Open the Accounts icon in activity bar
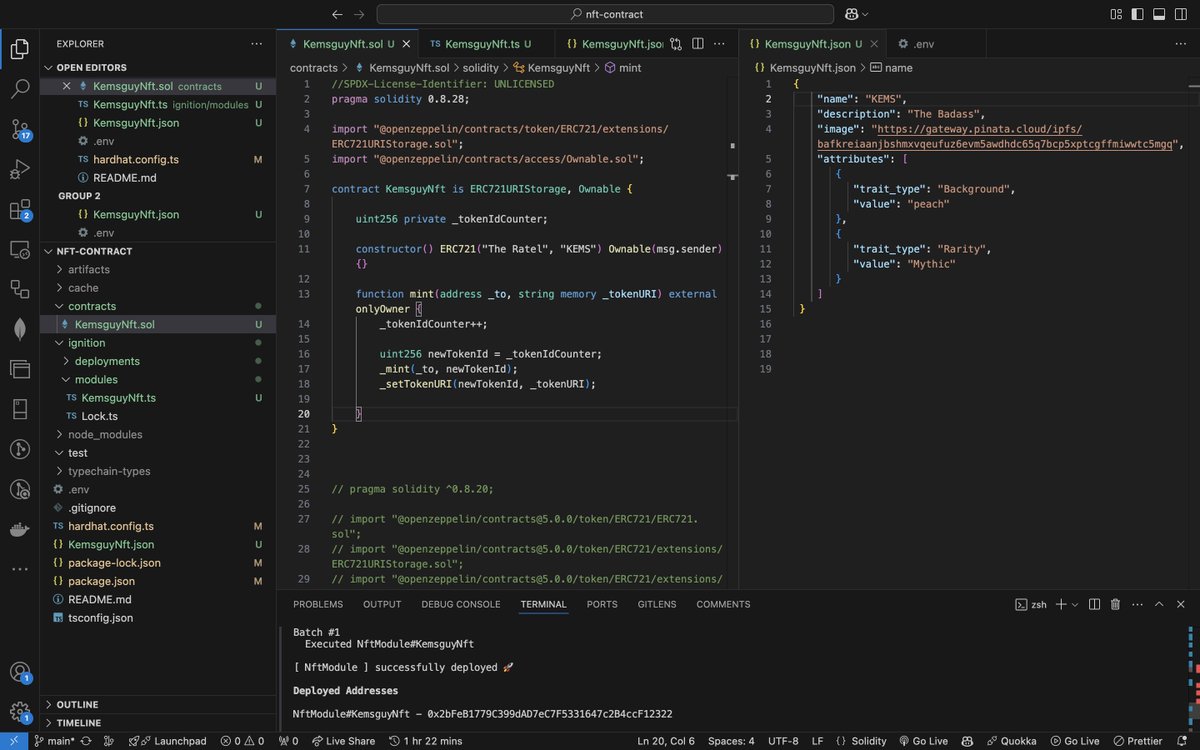 [x=19, y=672]
